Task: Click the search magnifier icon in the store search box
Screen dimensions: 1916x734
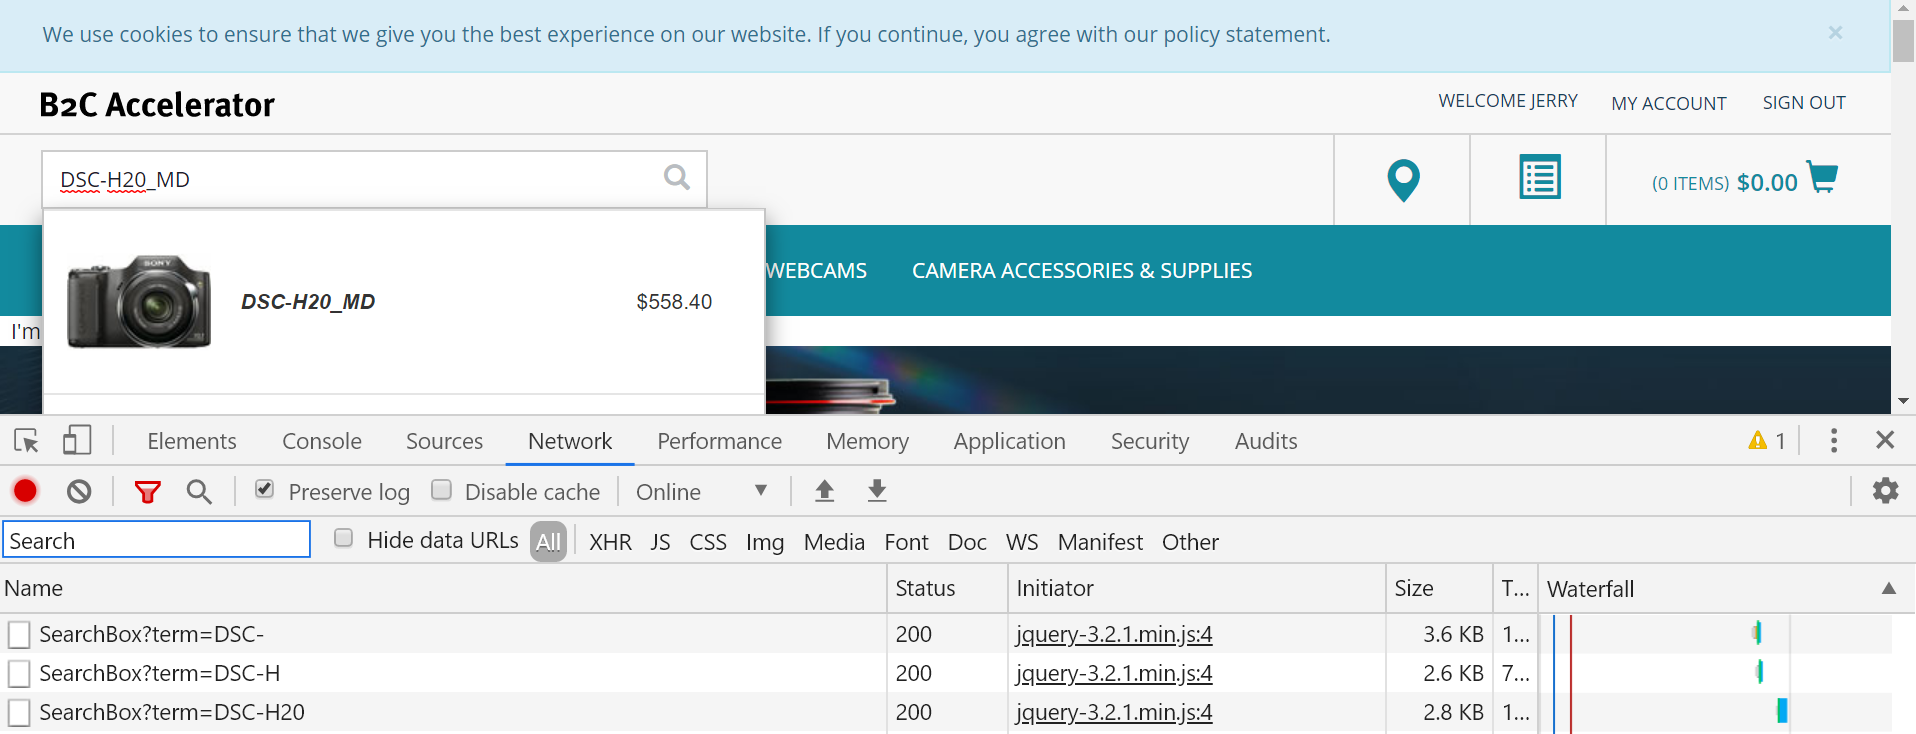Action: (677, 178)
